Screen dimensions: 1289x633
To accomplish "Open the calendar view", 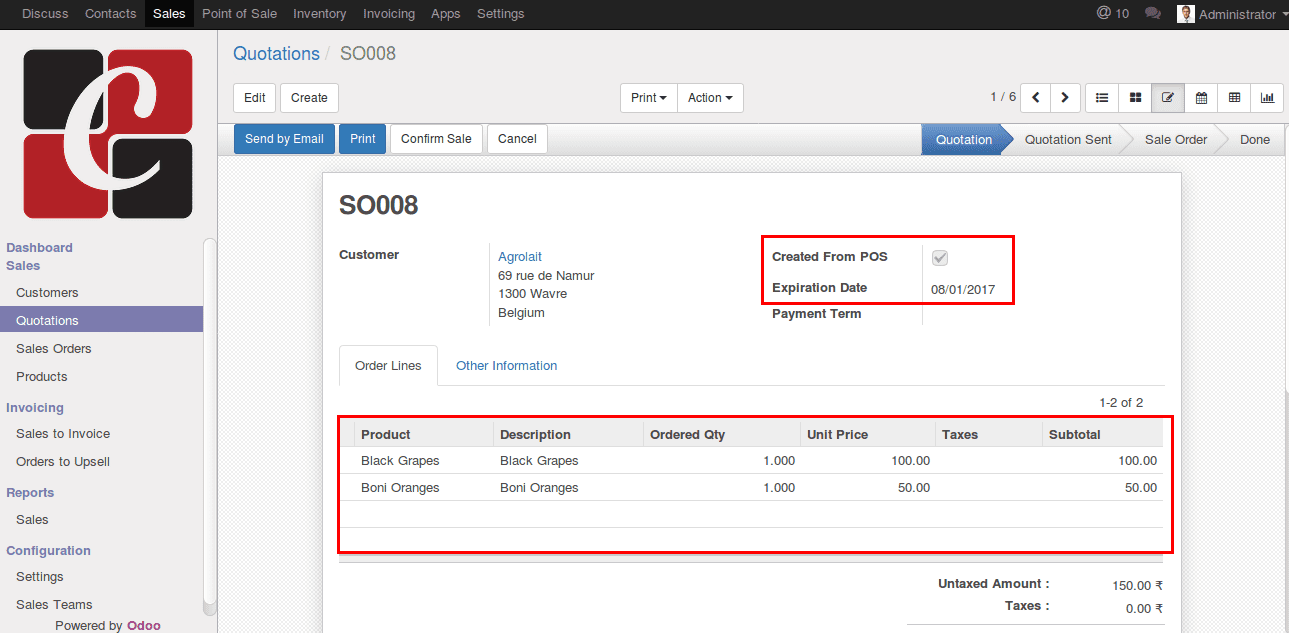I will coord(1201,98).
